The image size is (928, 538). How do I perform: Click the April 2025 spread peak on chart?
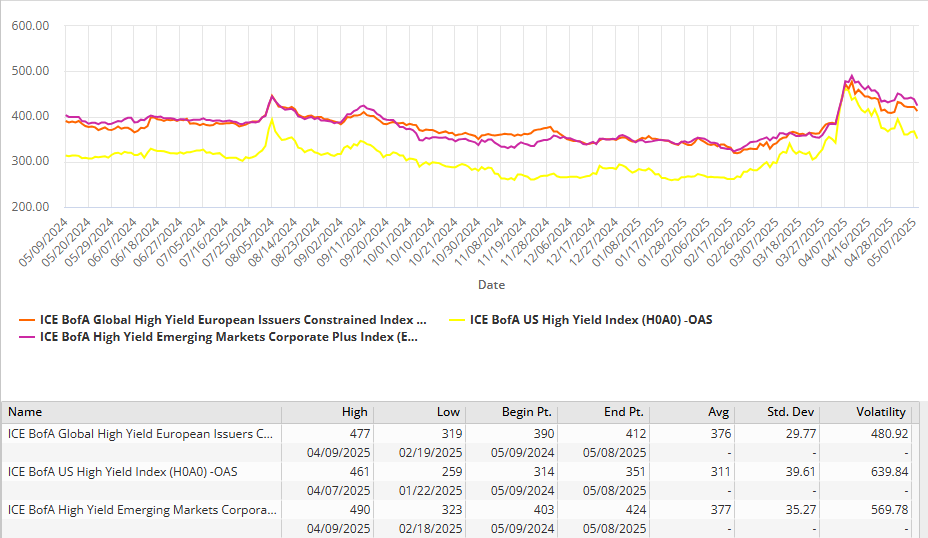point(851,77)
